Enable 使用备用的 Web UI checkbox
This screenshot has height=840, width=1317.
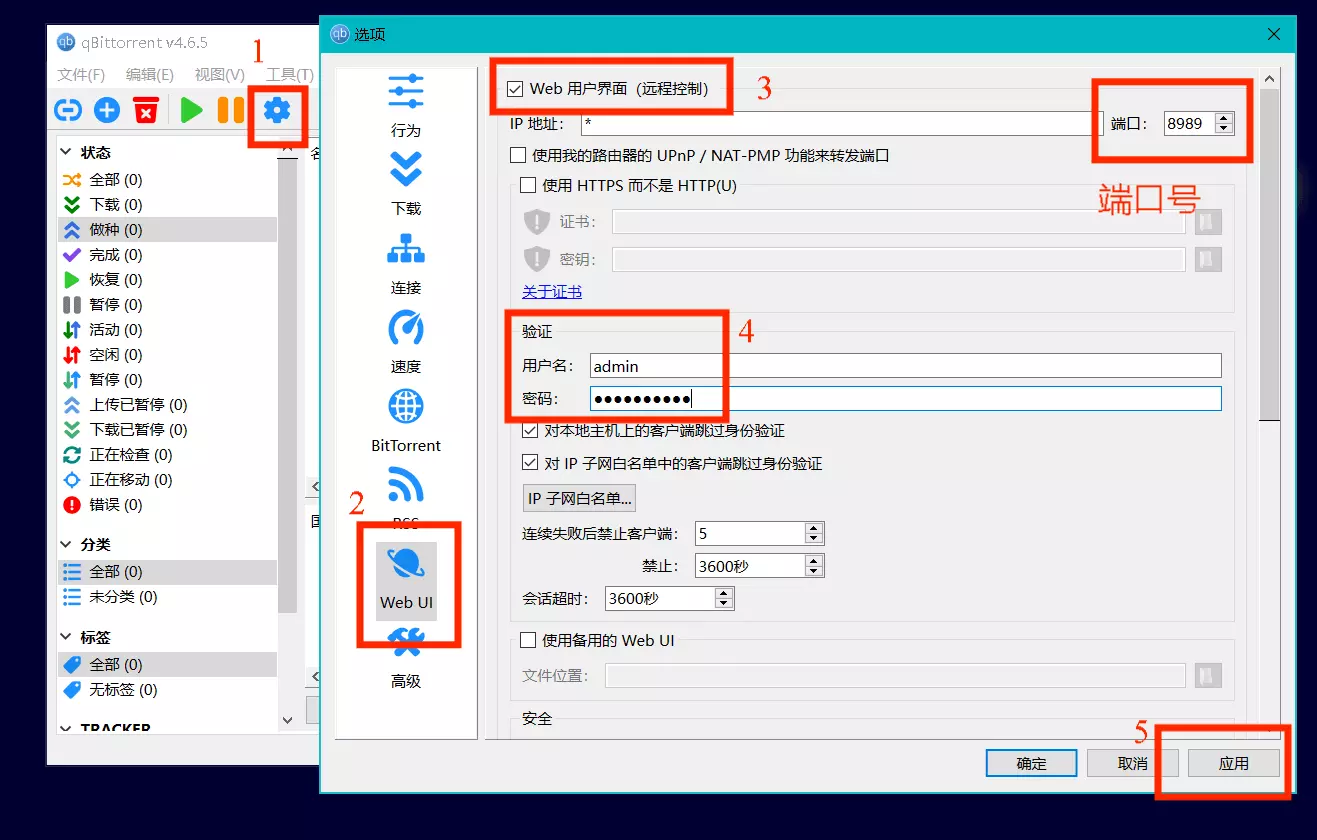pos(528,640)
